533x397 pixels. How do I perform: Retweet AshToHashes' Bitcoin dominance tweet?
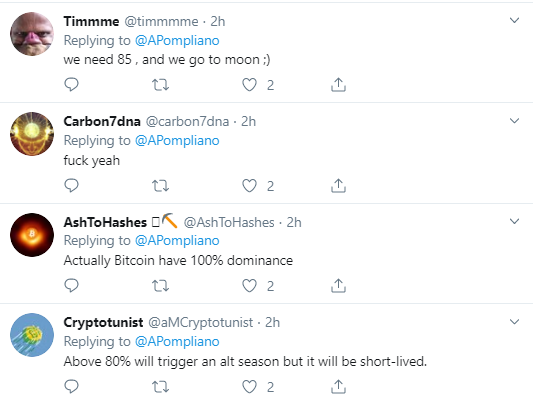[x=160, y=286]
